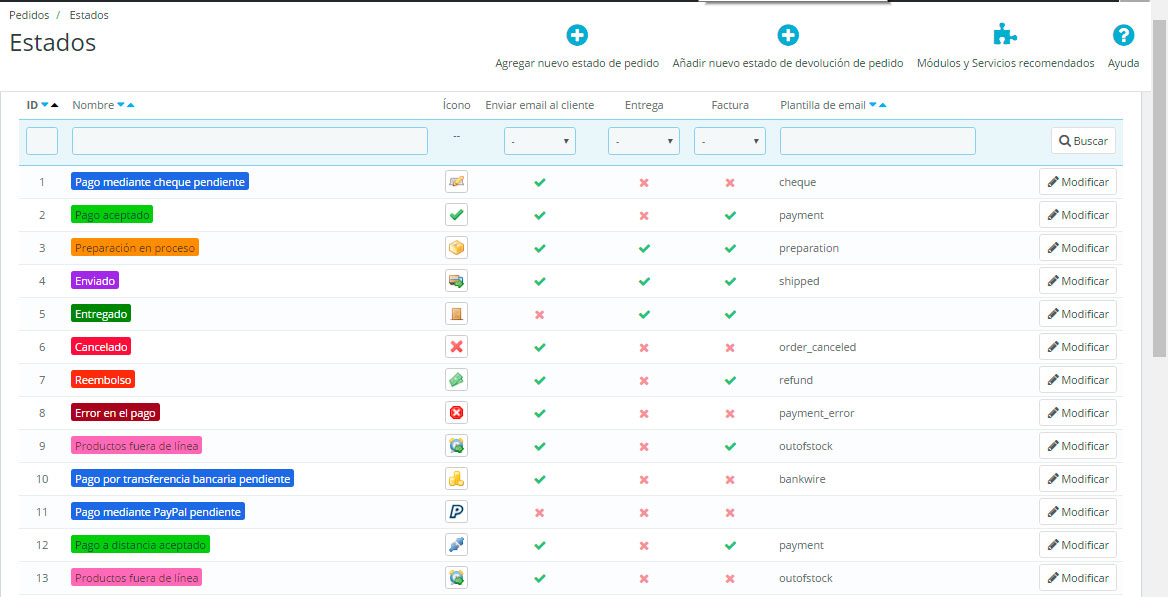Open Enviar email al cliente filter dropdown
Screen dimensions: 1168x597
[x=540, y=141]
